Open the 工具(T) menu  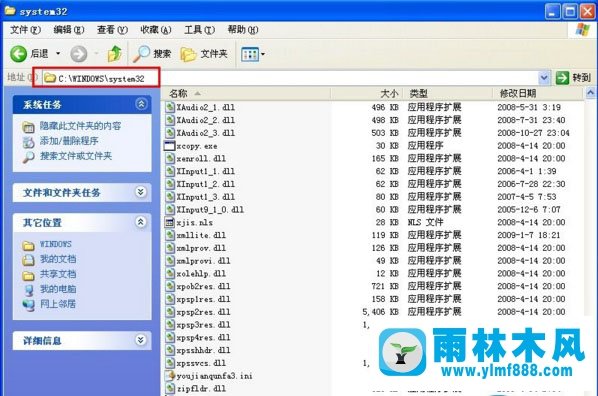pyautogui.click(x=200, y=30)
